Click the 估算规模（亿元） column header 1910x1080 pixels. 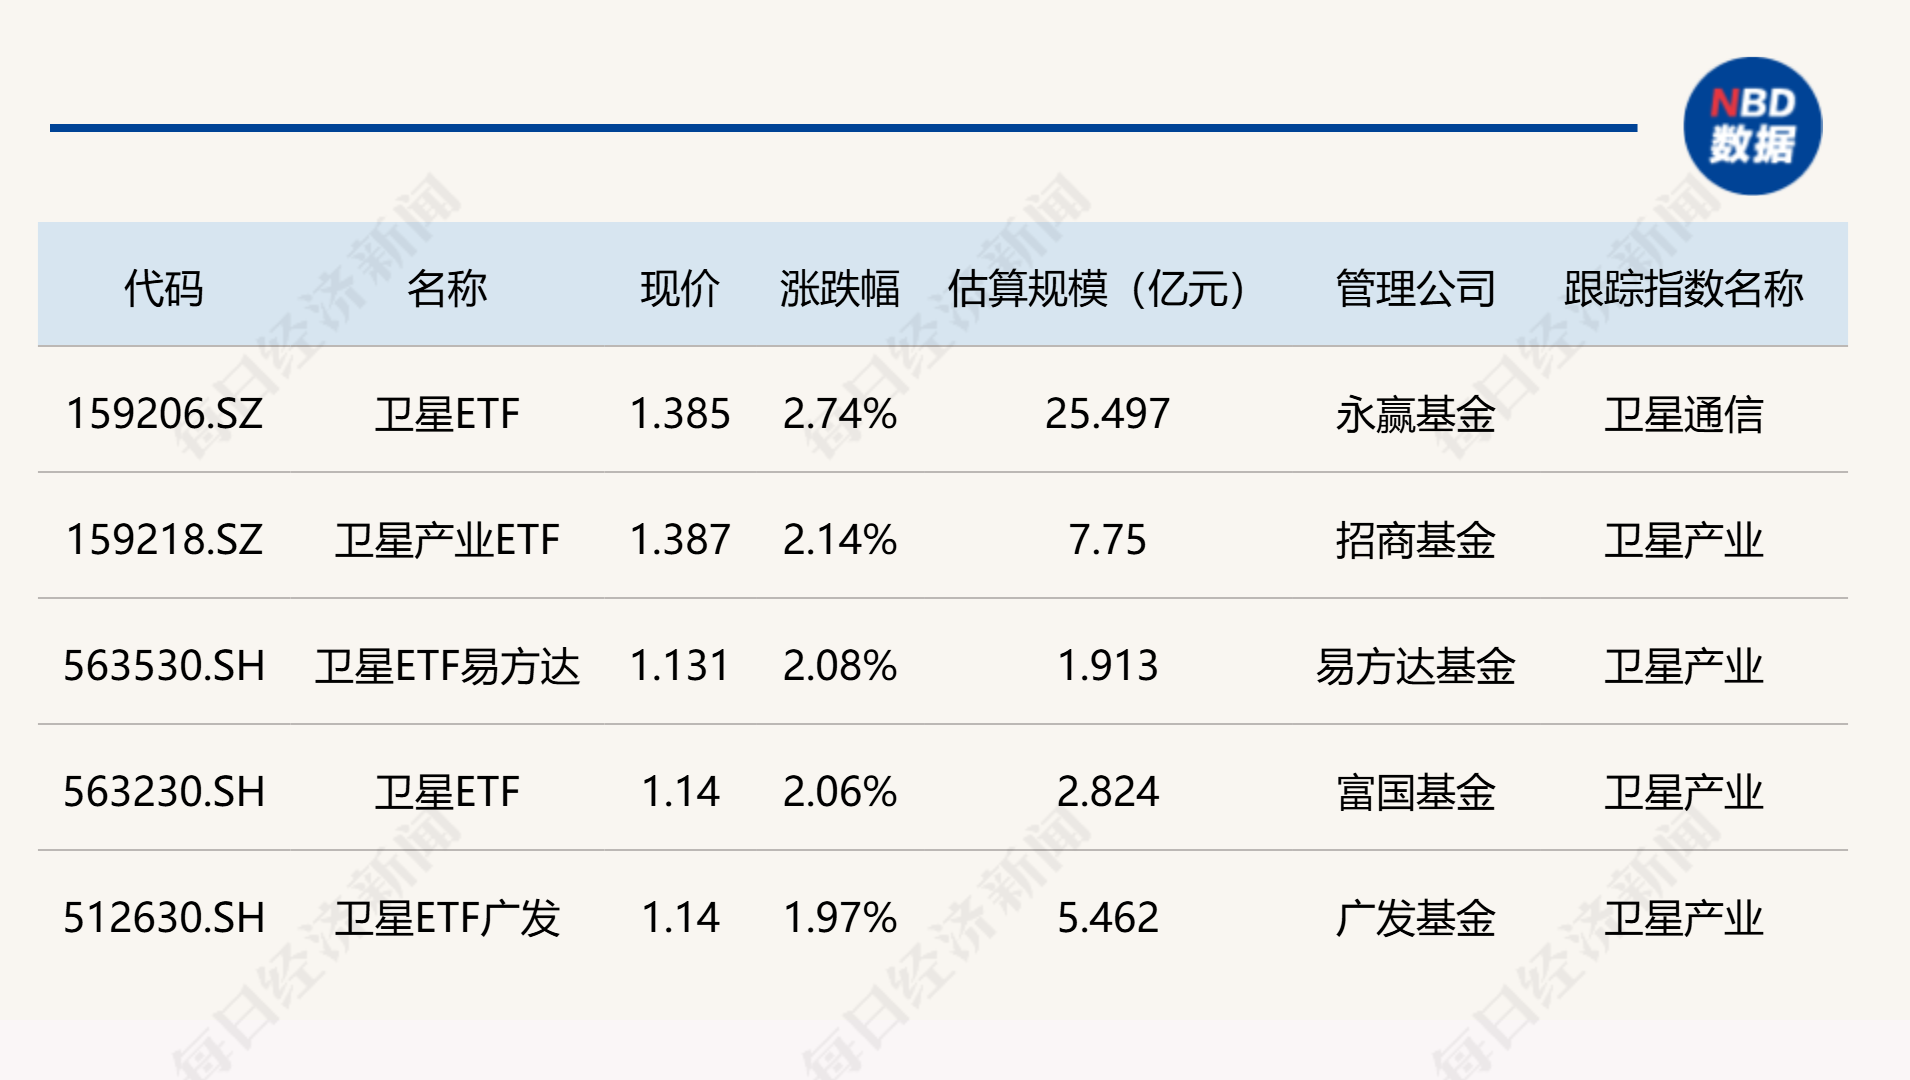(x=1098, y=289)
